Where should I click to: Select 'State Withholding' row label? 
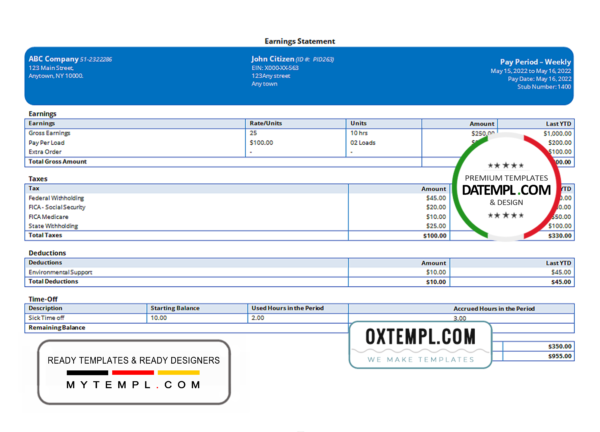pos(53,226)
